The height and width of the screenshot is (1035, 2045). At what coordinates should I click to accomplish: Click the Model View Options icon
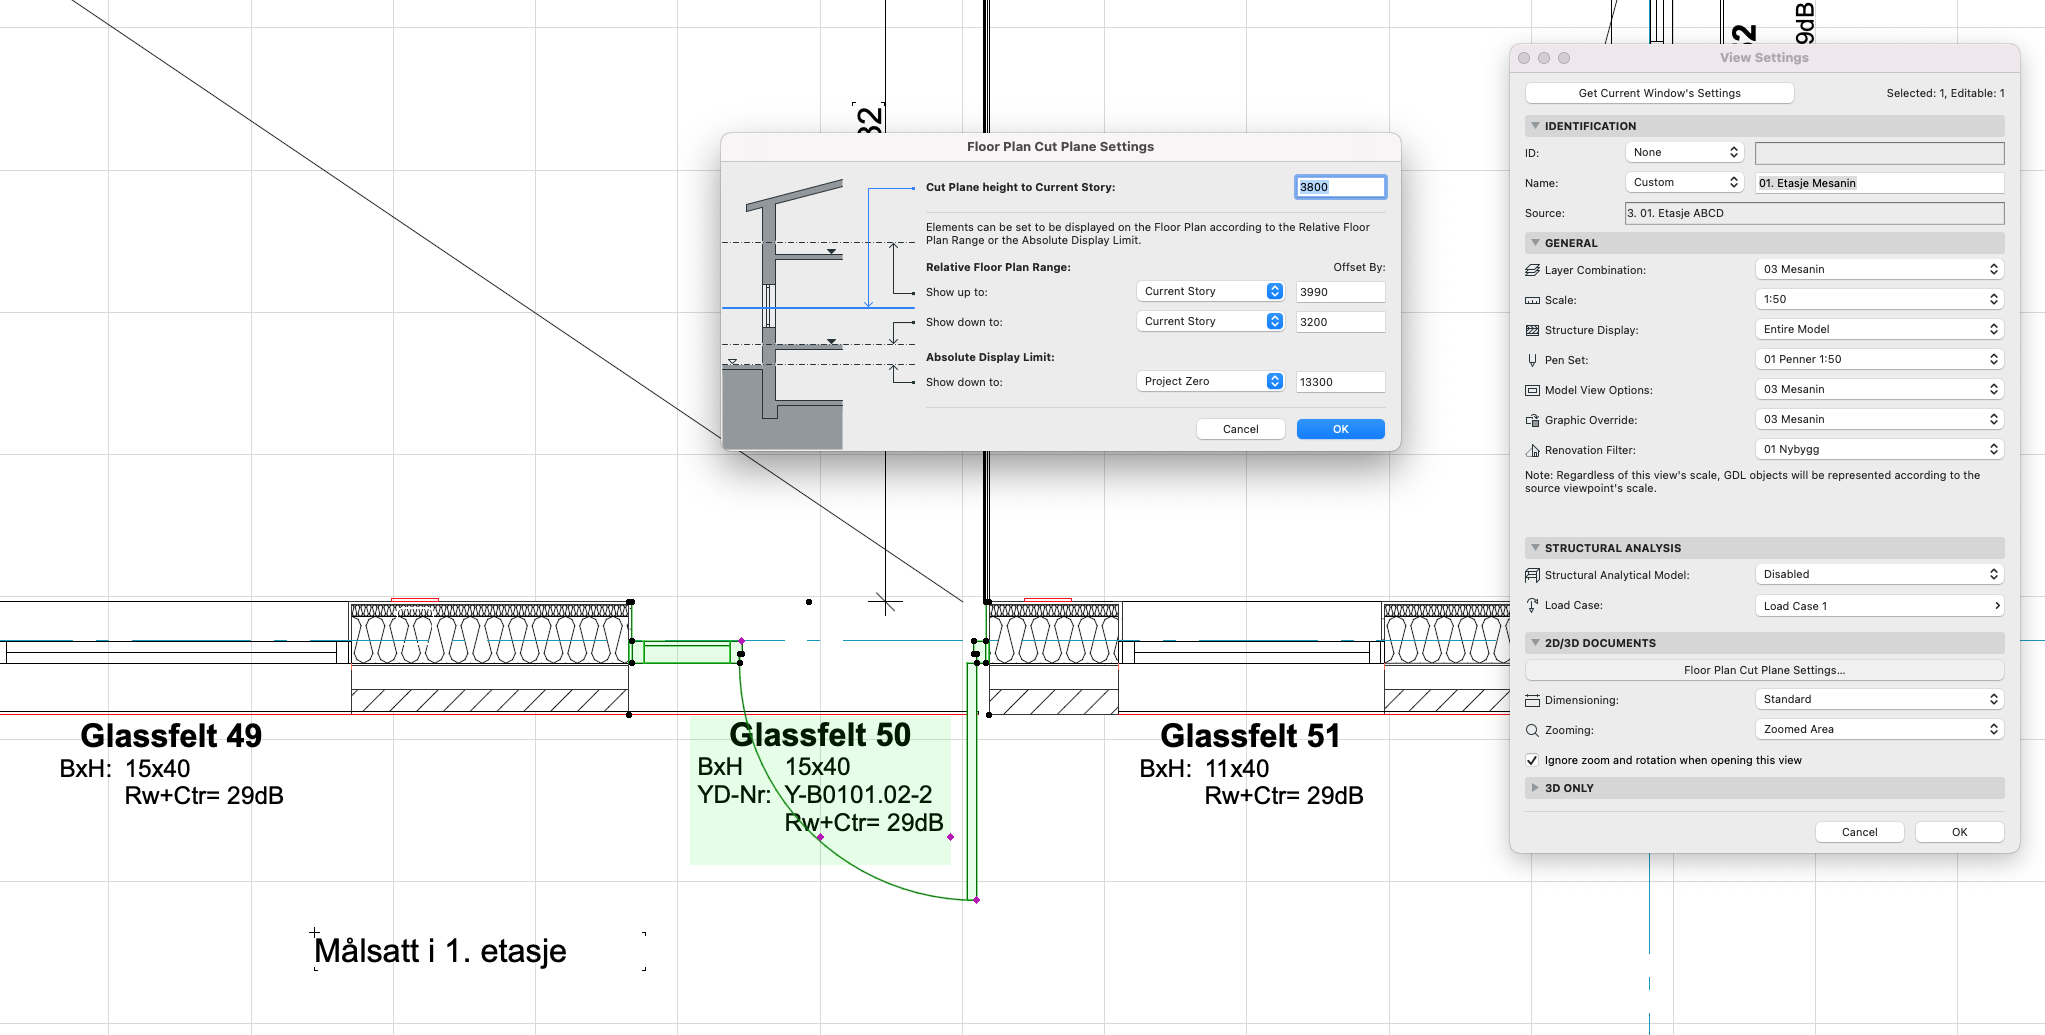point(1532,390)
